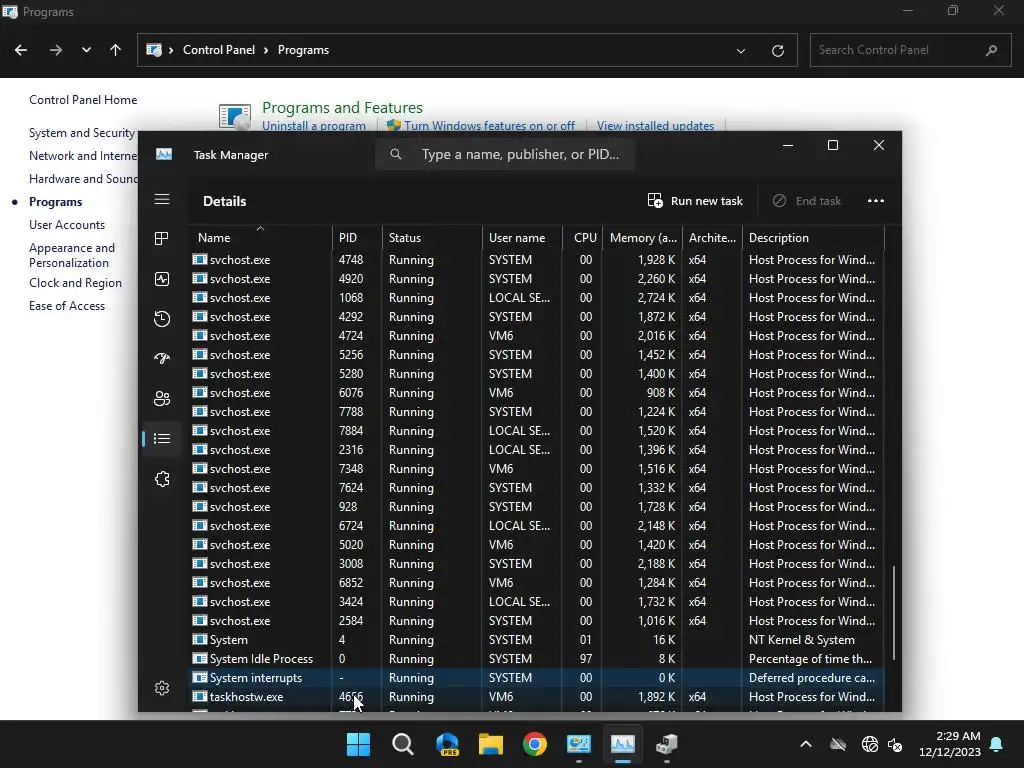This screenshot has width=1024, height=768.
Task: Open Task Manager settings gear
Action: point(162,688)
